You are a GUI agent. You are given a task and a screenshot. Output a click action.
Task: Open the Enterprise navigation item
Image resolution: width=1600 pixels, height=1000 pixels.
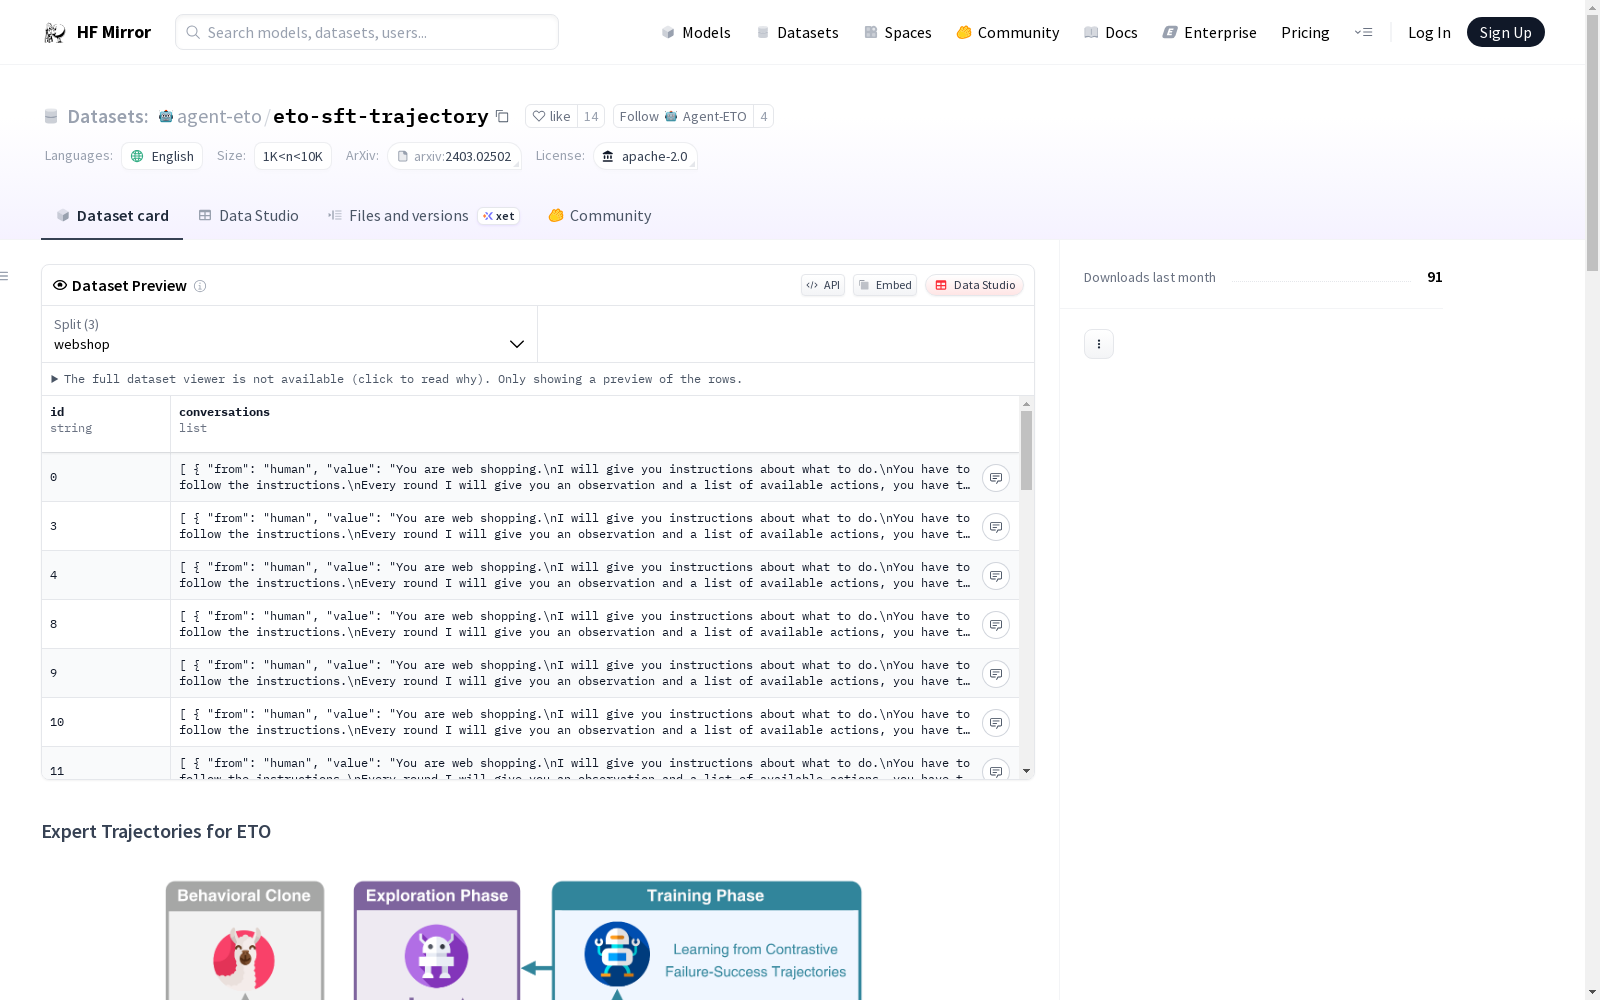pos(1210,33)
